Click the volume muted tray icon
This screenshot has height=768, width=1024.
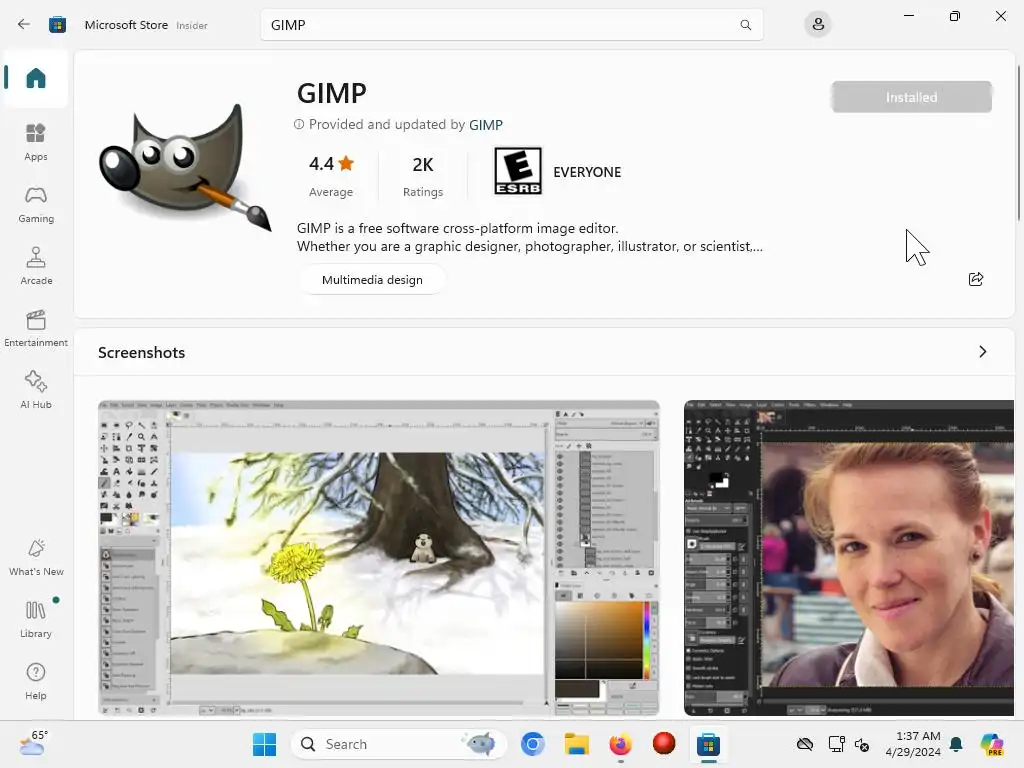point(862,744)
